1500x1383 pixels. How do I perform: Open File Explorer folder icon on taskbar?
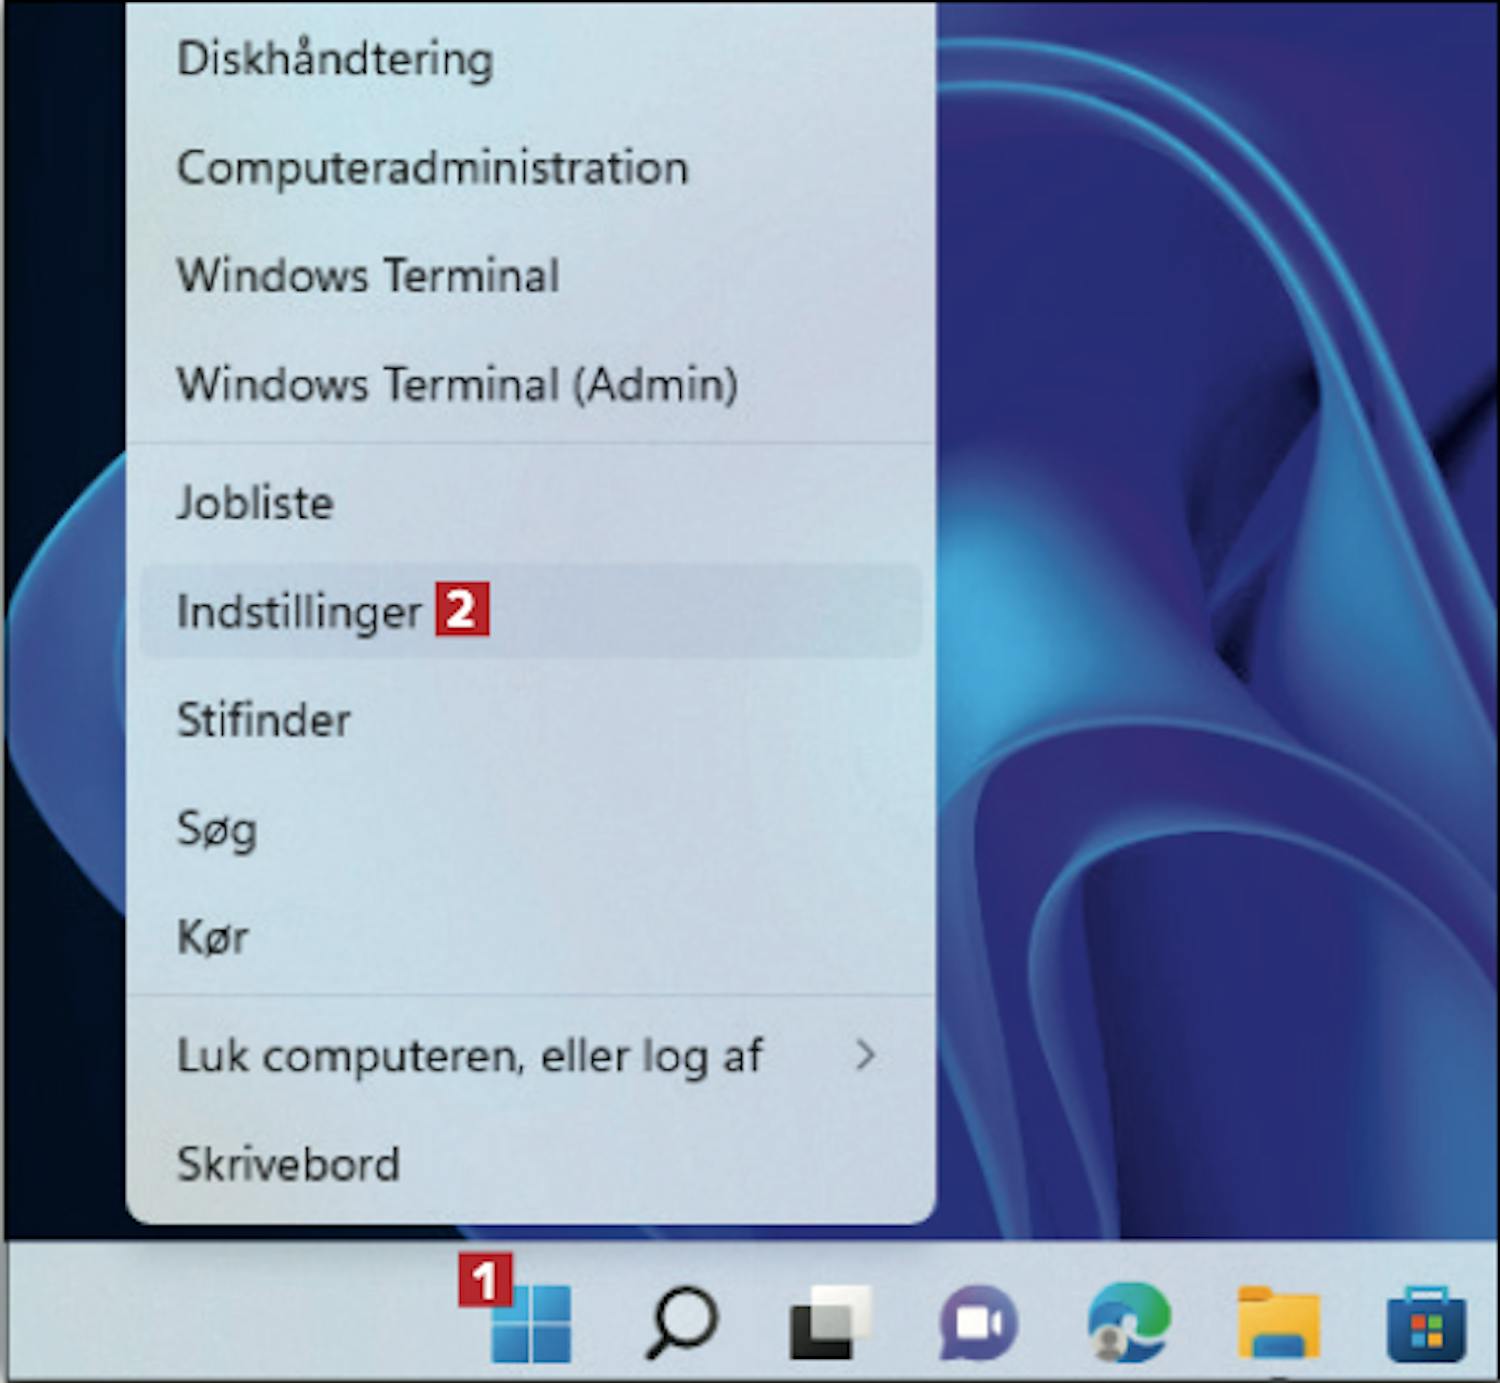coord(1278,1324)
